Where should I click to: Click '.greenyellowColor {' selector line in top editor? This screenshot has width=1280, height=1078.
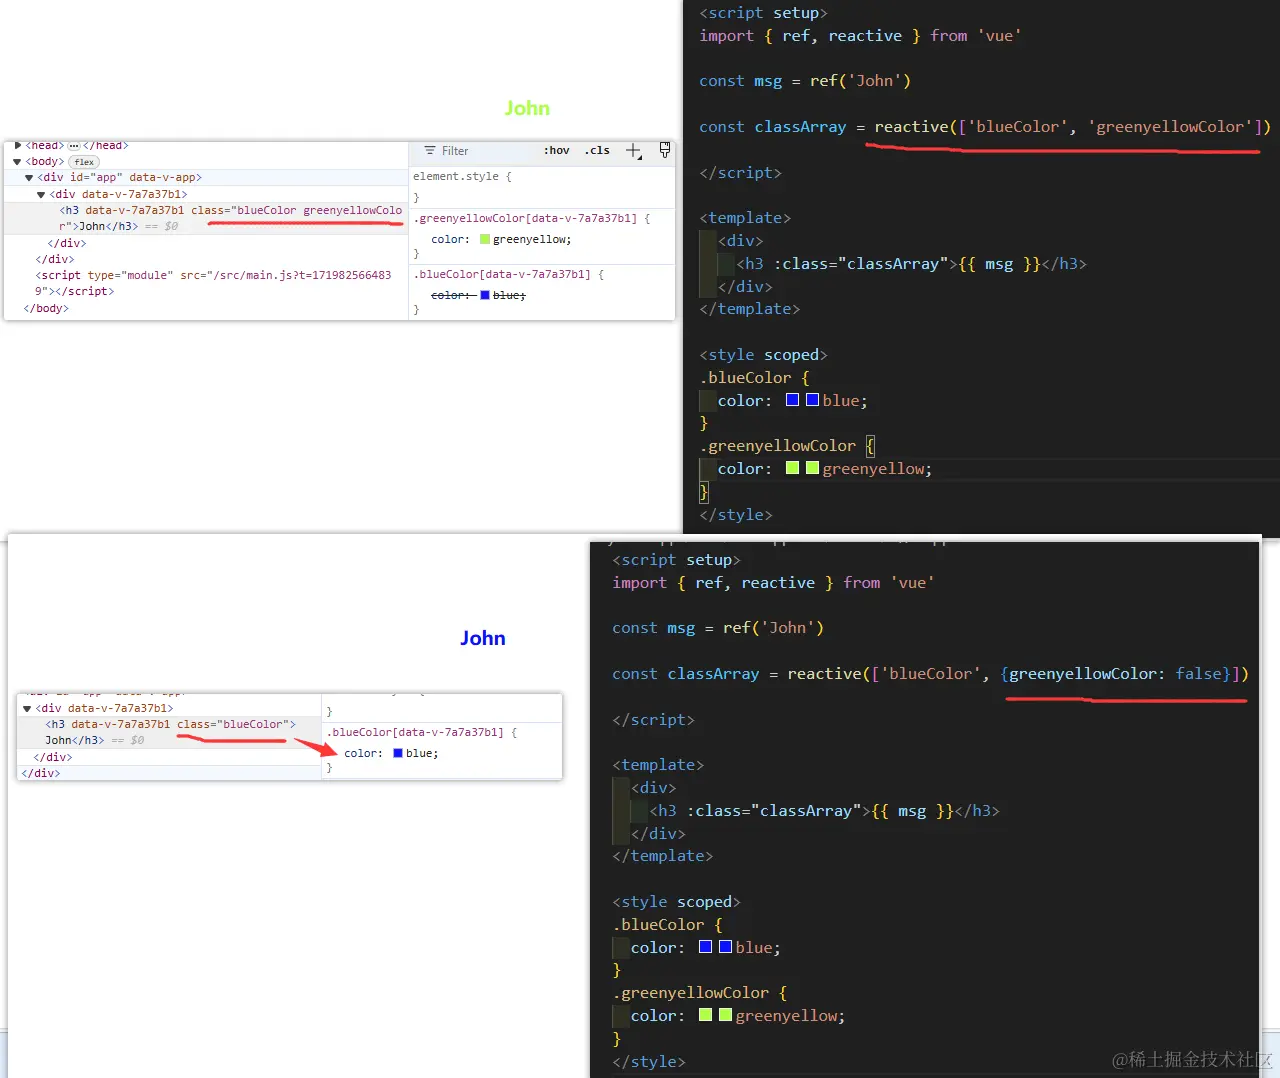[x=787, y=446]
